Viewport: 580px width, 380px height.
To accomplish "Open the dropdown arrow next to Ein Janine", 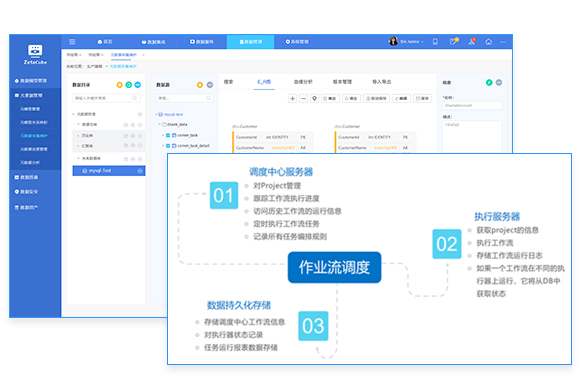I will coord(422,42).
